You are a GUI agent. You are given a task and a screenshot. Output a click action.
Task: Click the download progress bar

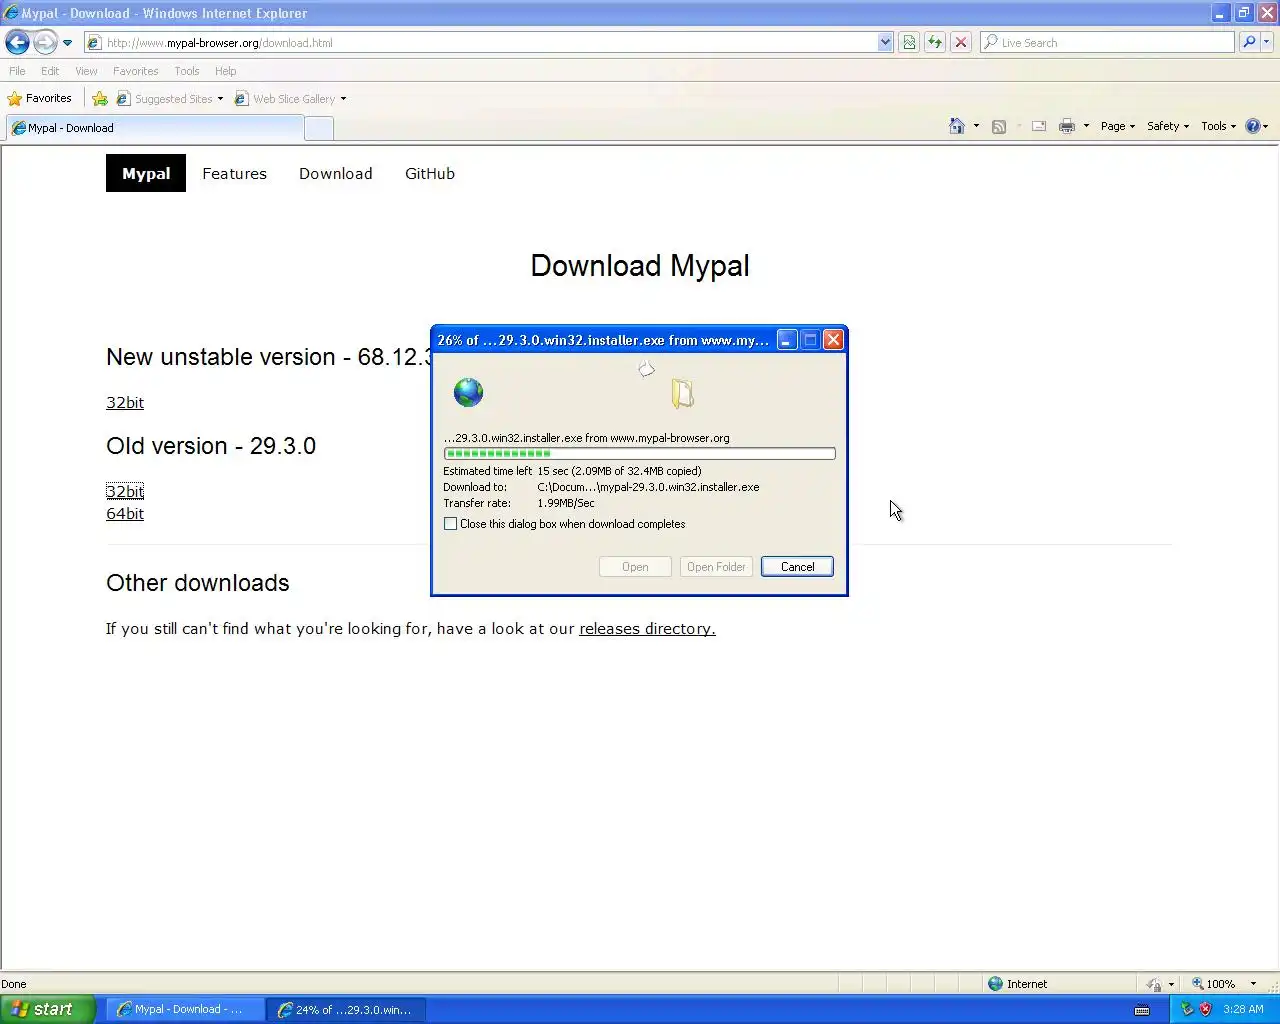[639, 453]
